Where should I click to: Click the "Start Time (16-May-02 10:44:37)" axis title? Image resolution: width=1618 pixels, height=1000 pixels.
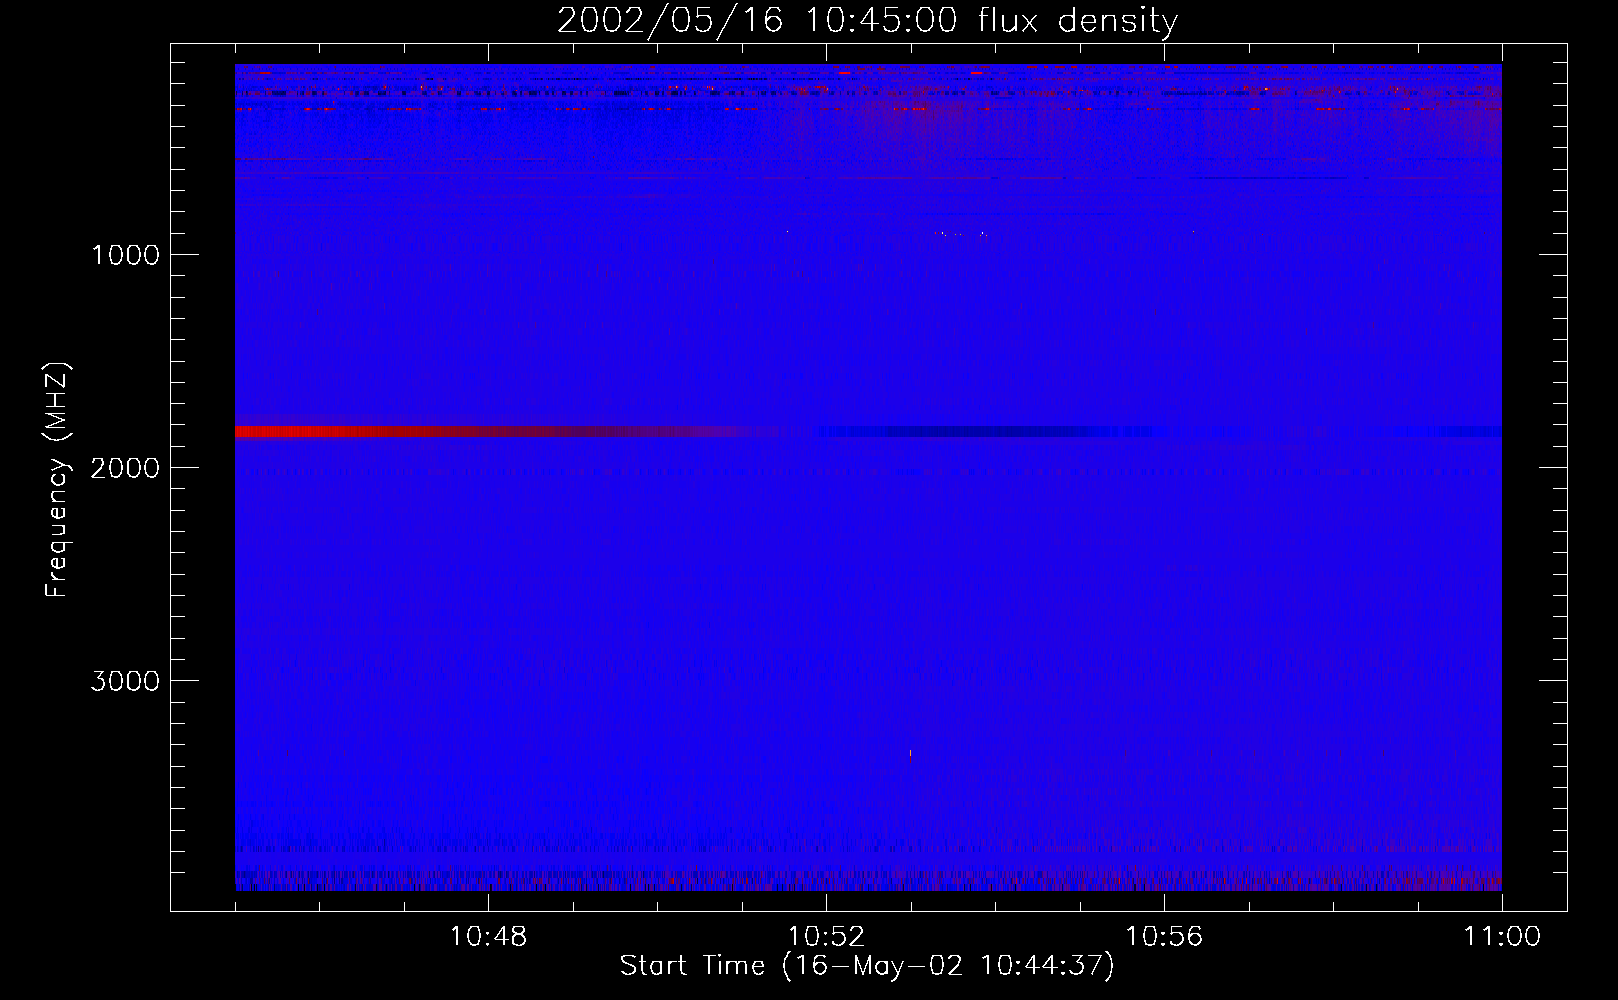point(867,966)
